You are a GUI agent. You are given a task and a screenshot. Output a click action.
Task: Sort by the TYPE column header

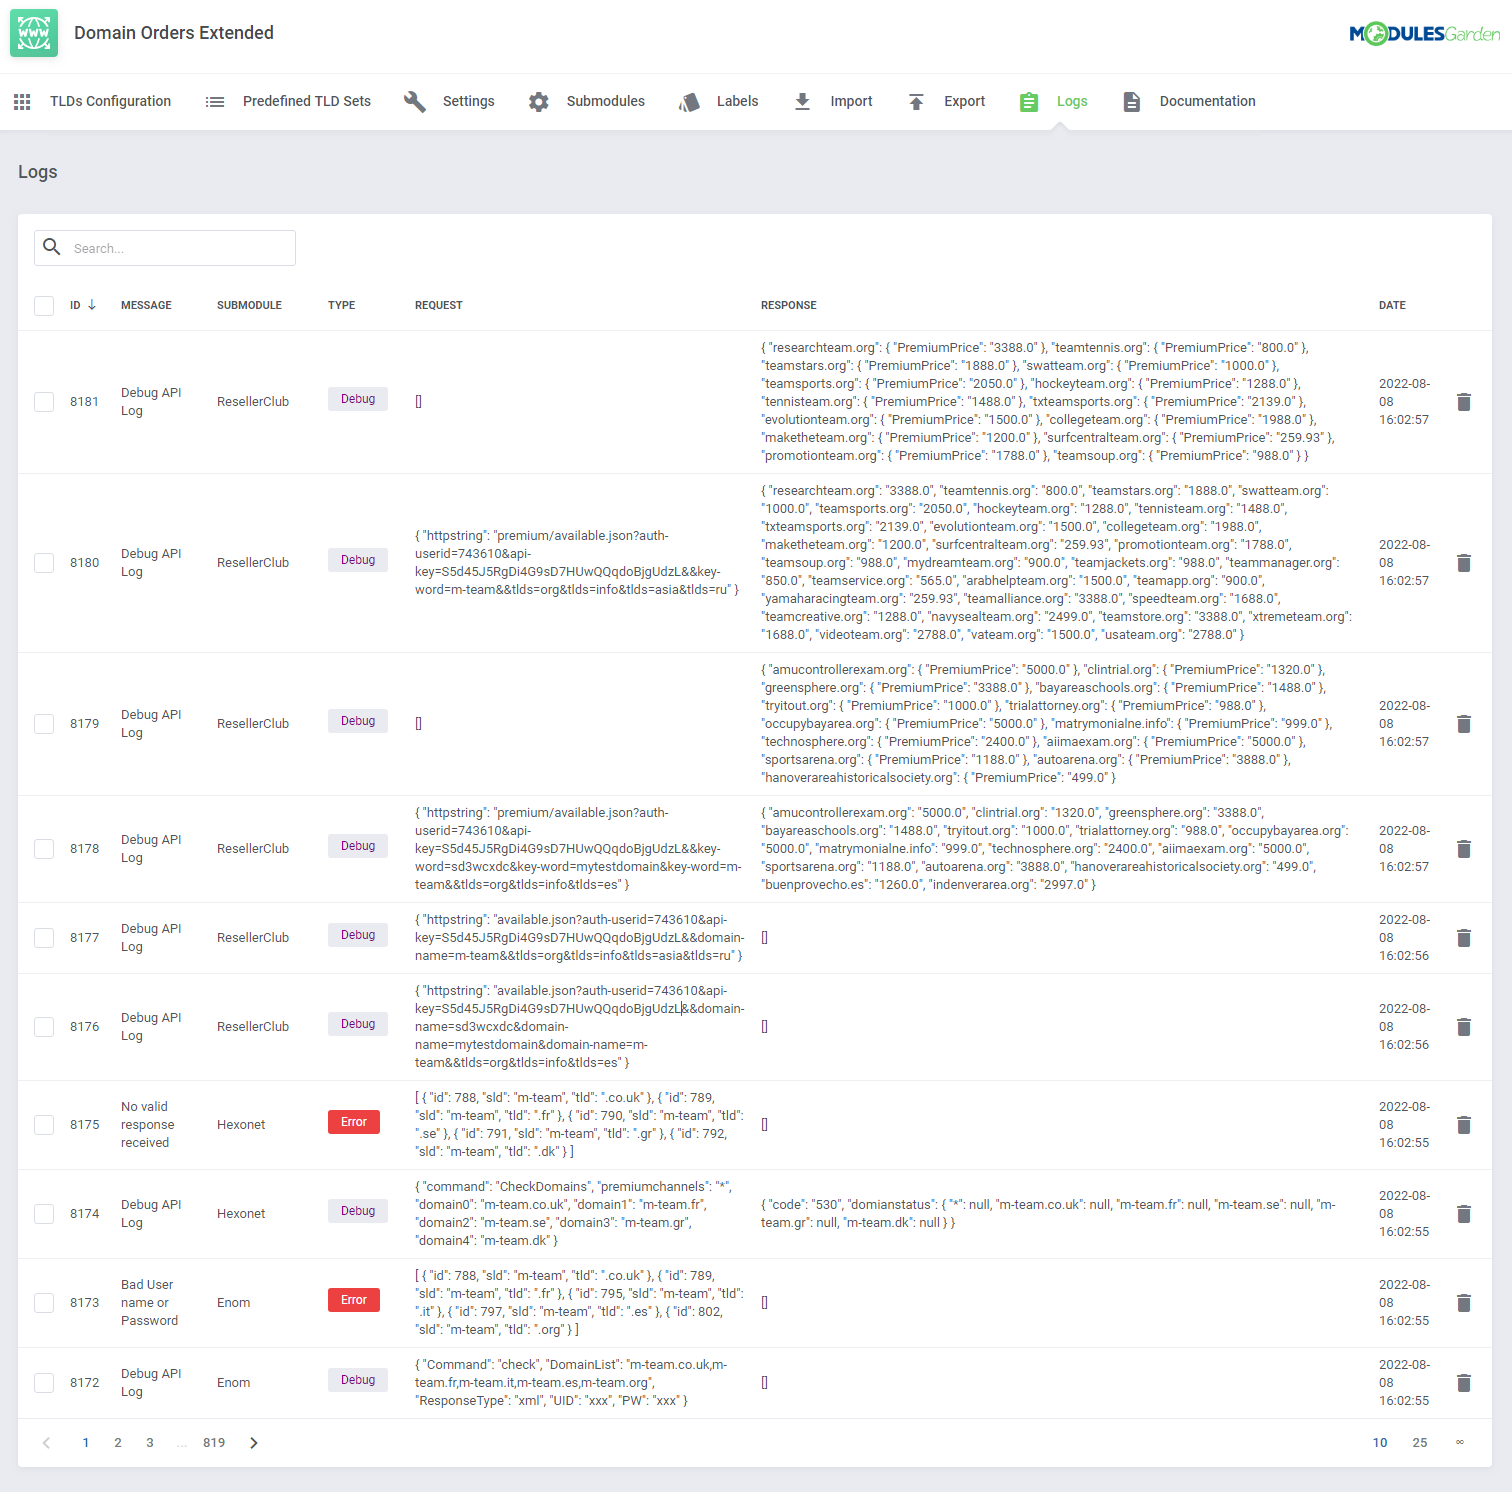coord(342,306)
